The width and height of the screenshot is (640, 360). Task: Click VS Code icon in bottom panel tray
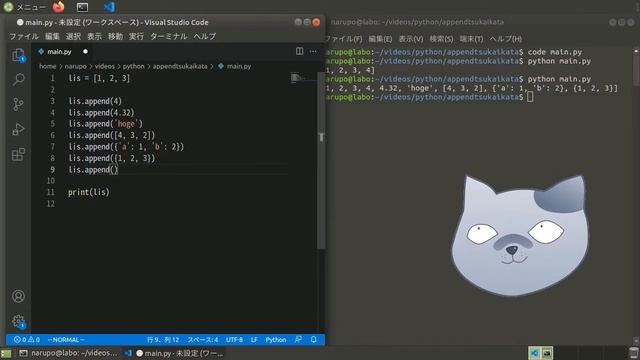[x=534, y=353]
